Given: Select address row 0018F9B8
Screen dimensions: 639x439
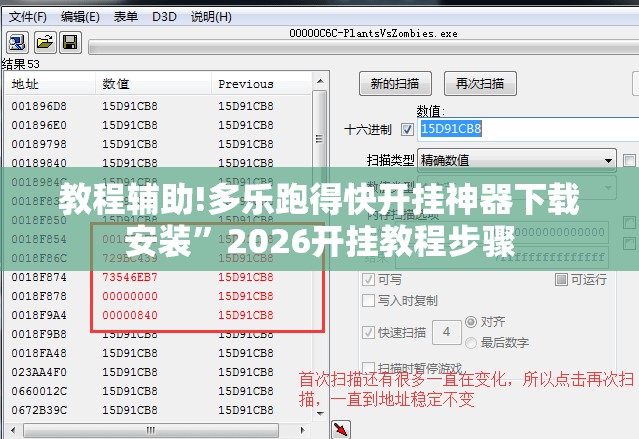Looking at the screenshot, I should pos(159,334).
